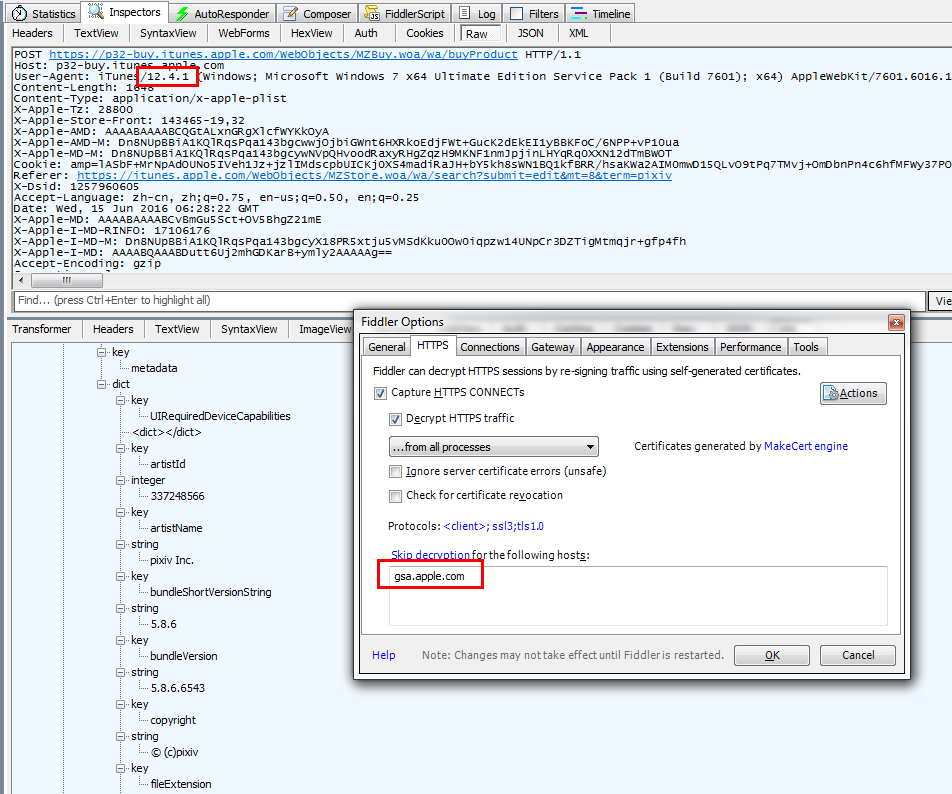Screen dimensions: 952x794
Task: Collapse the top 'key' node above metadata
Action: tap(102, 352)
